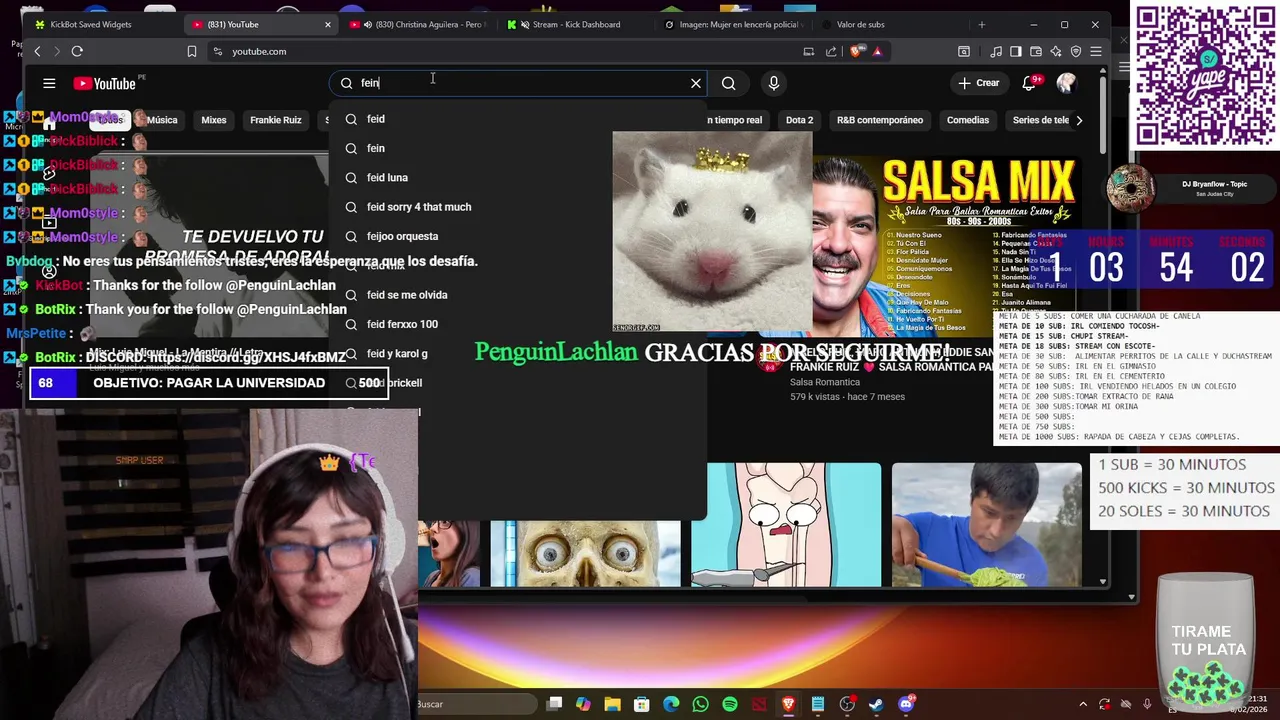Select the 'feijoo orquesta' suggestion
1280x720 pixels.
click(x=518, y=236)
